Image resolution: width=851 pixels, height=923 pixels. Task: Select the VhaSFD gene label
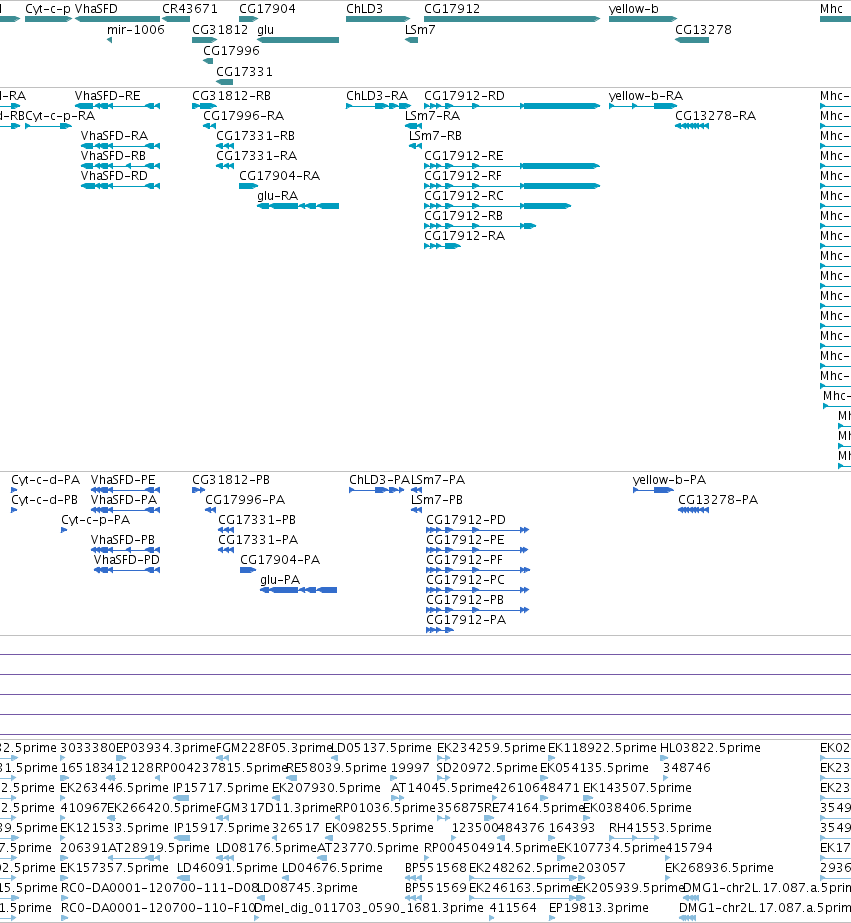coord(97,9)
